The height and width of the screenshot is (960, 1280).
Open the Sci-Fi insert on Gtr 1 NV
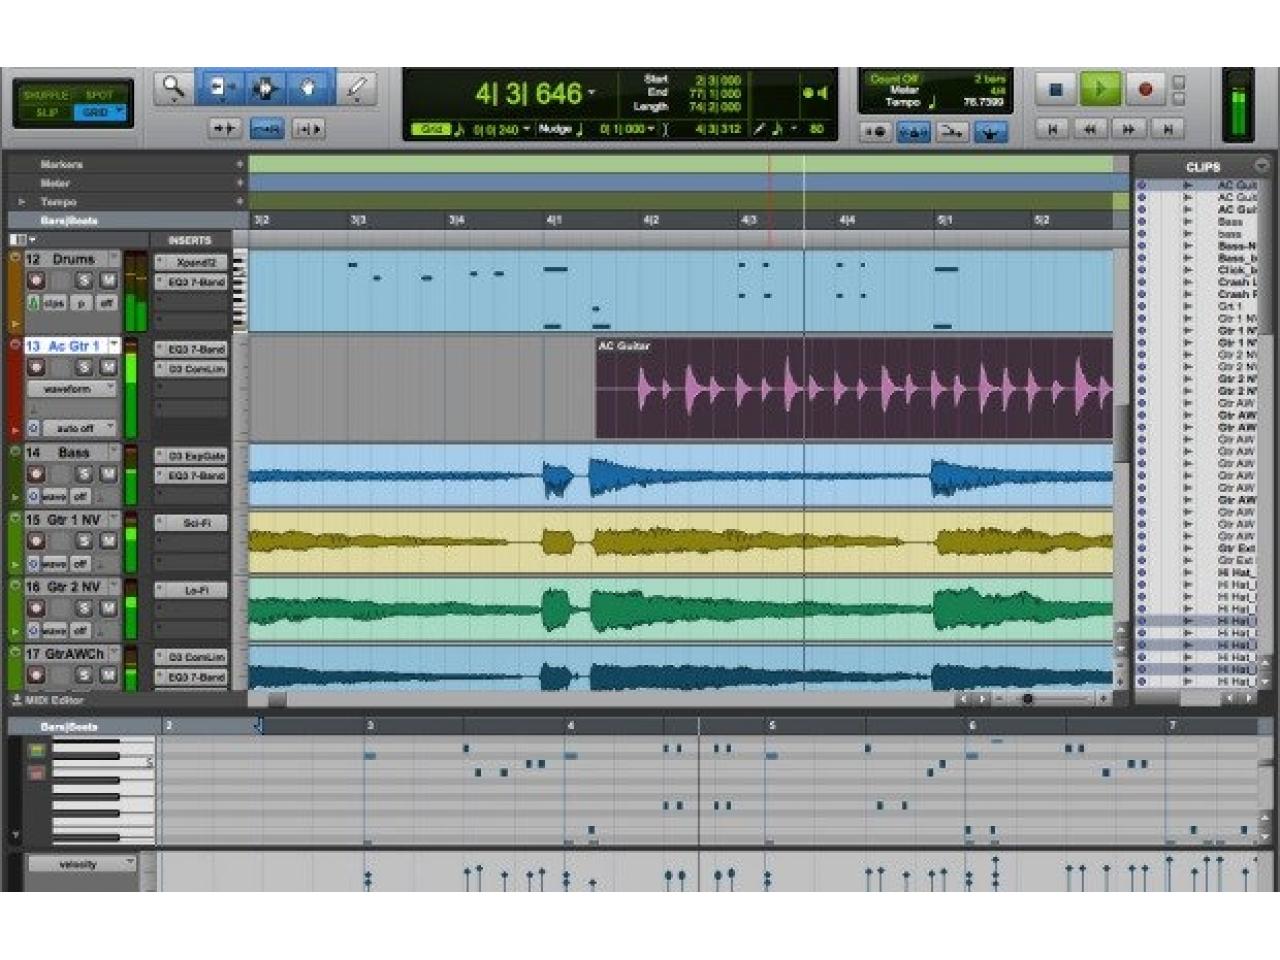[191, 523]
